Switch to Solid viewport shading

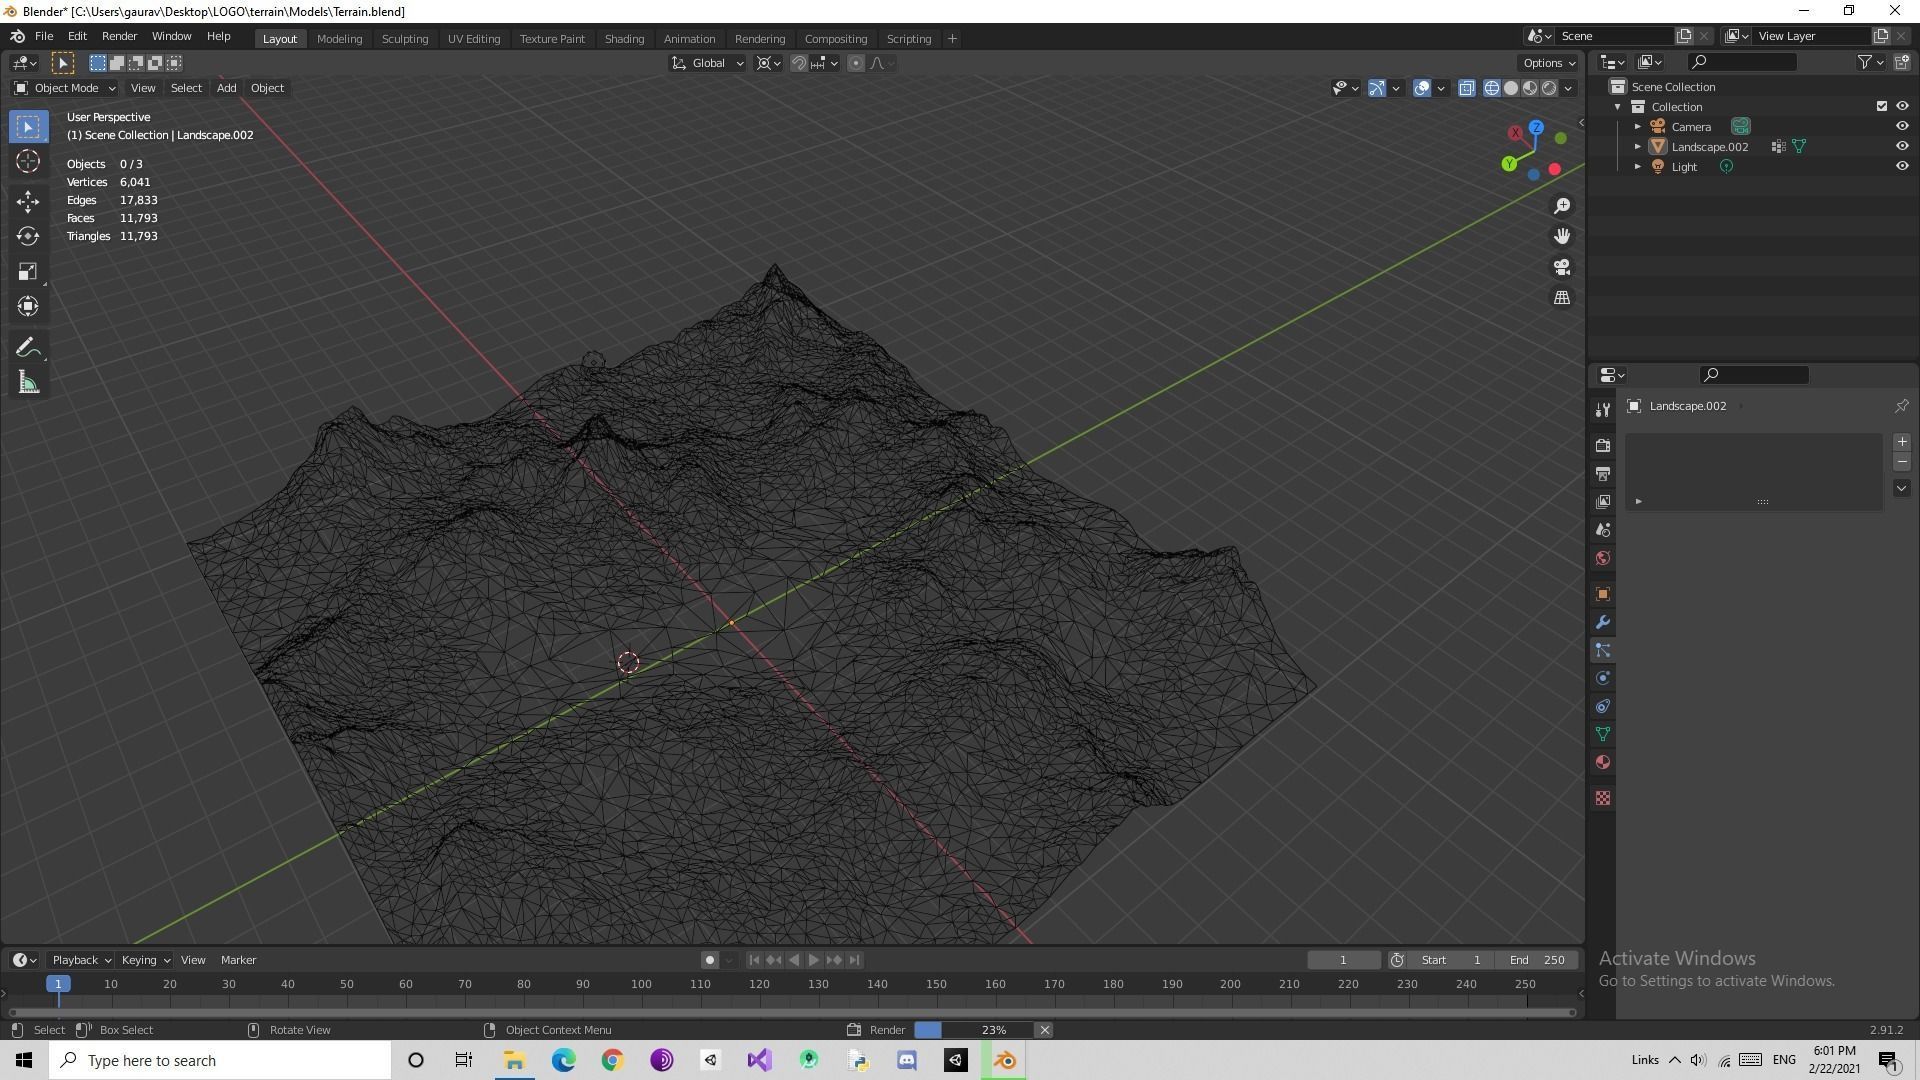coord(1511,88)
